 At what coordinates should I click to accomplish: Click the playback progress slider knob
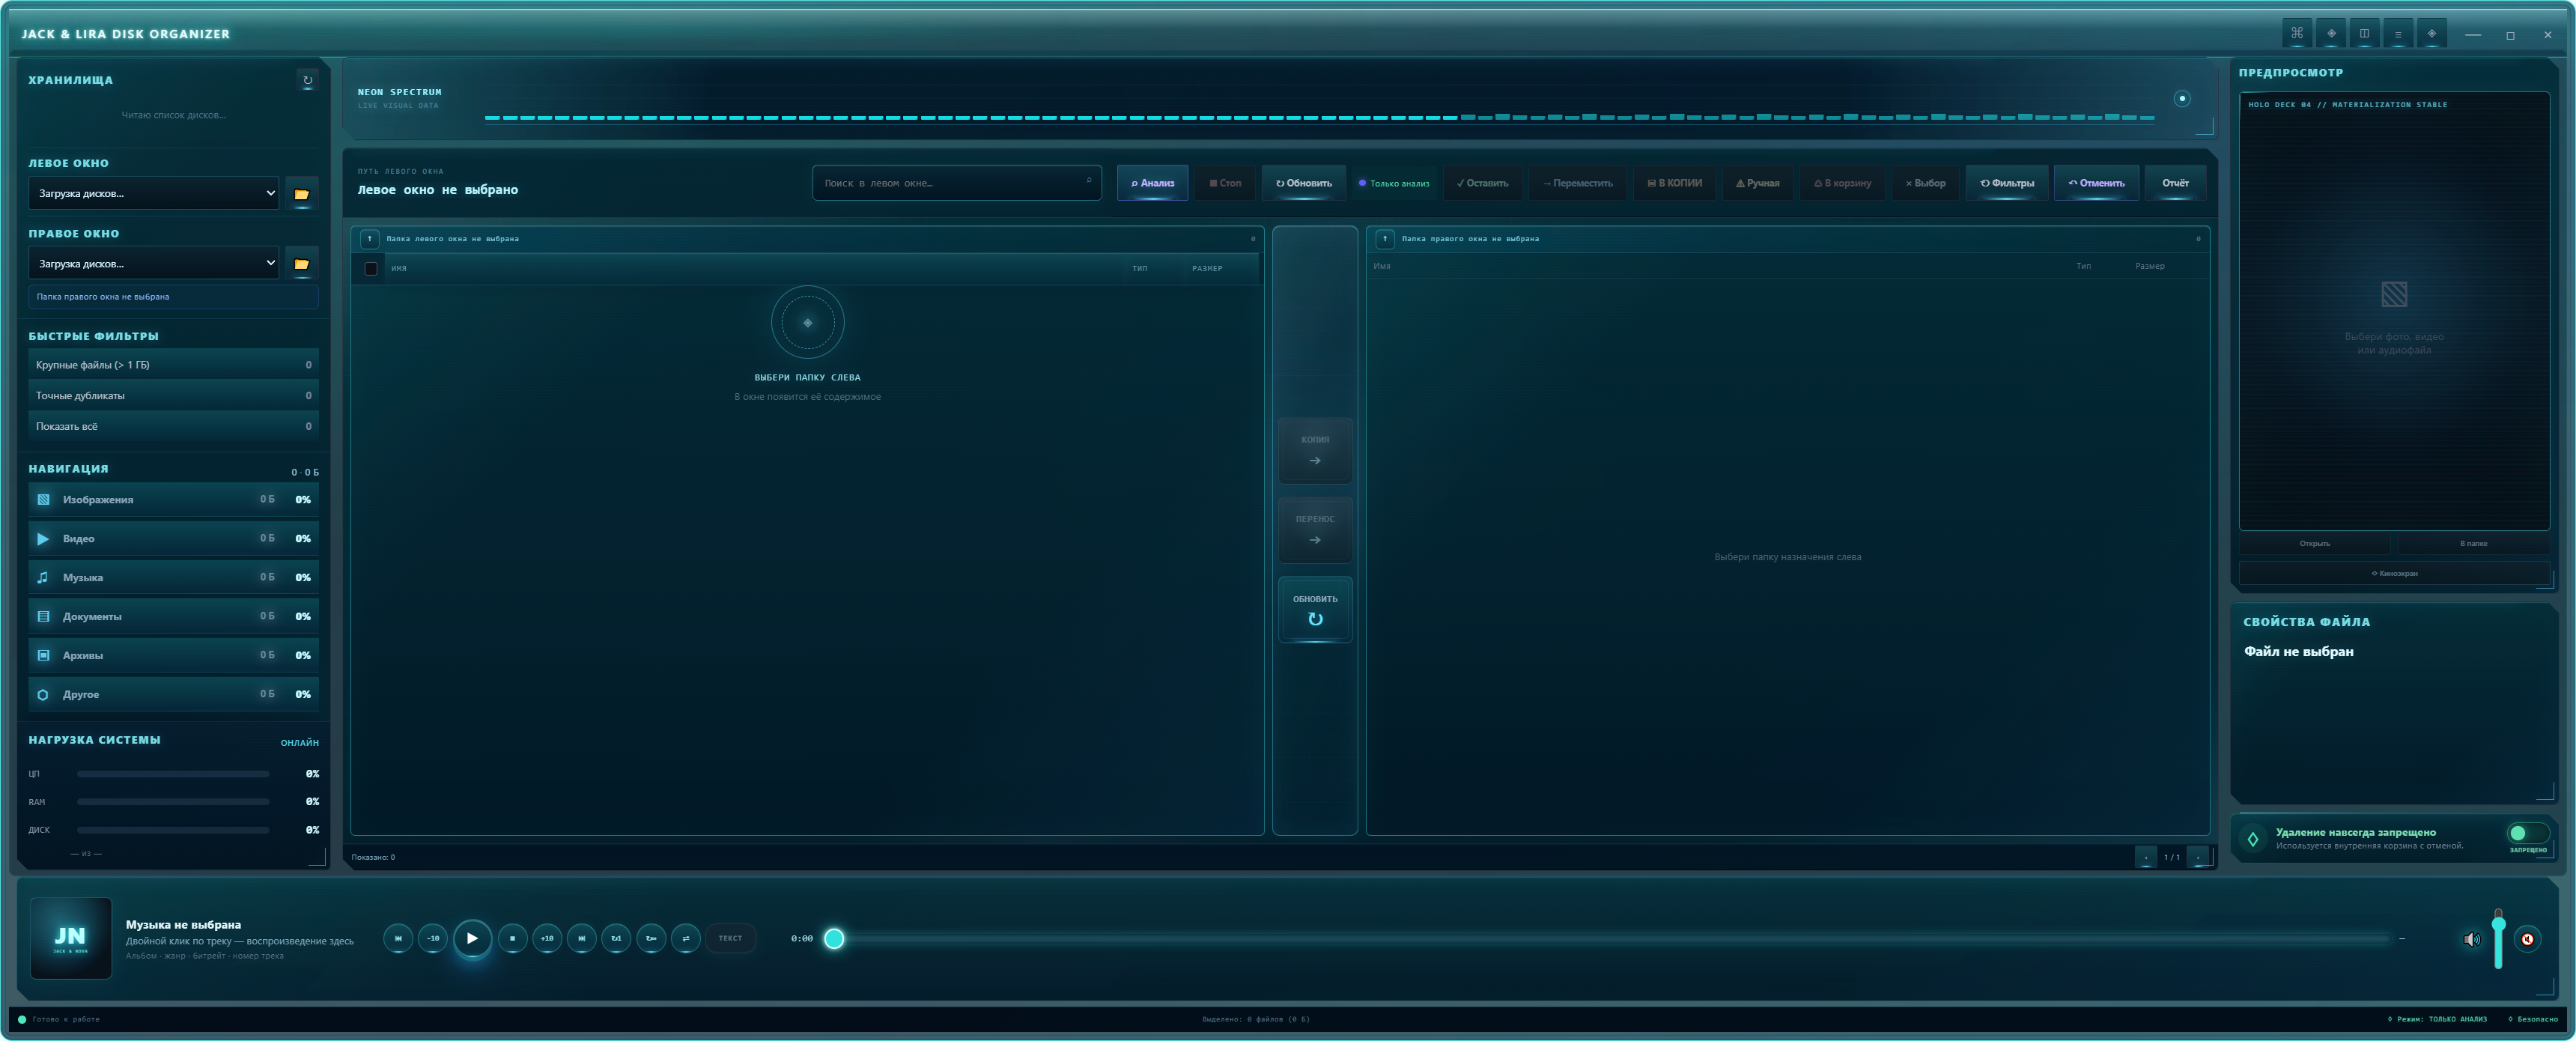pos(834,938)
